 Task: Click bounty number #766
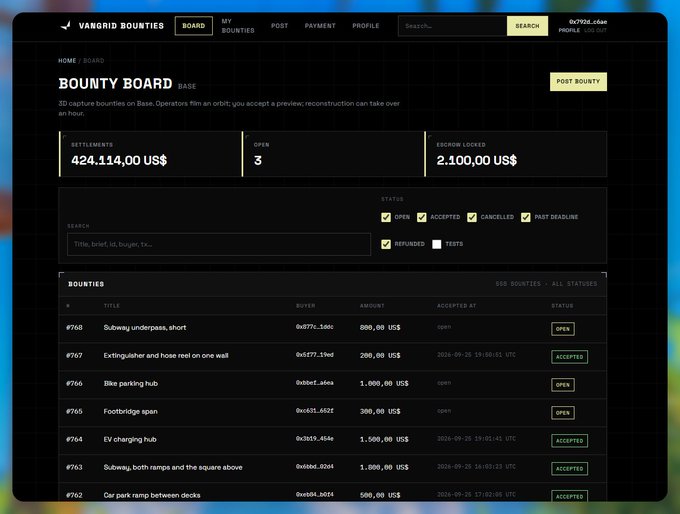(74, 383)
